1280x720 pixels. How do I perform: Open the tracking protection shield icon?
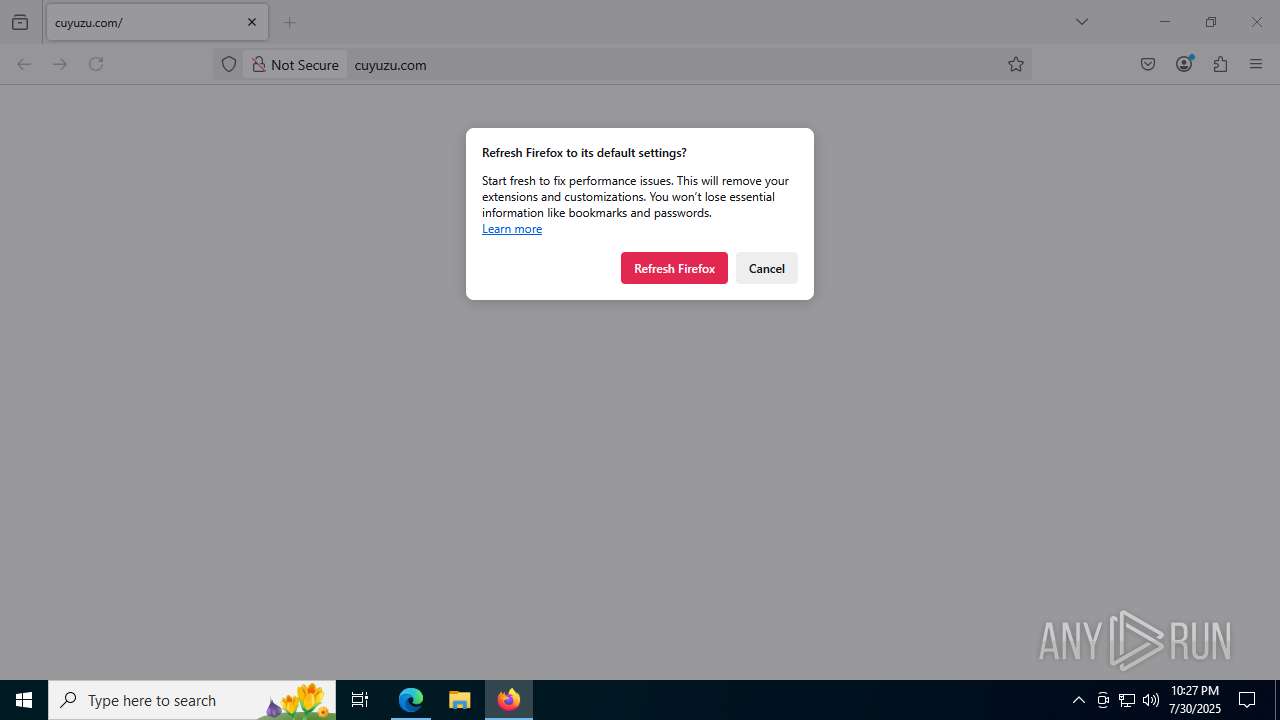point(229,64)
